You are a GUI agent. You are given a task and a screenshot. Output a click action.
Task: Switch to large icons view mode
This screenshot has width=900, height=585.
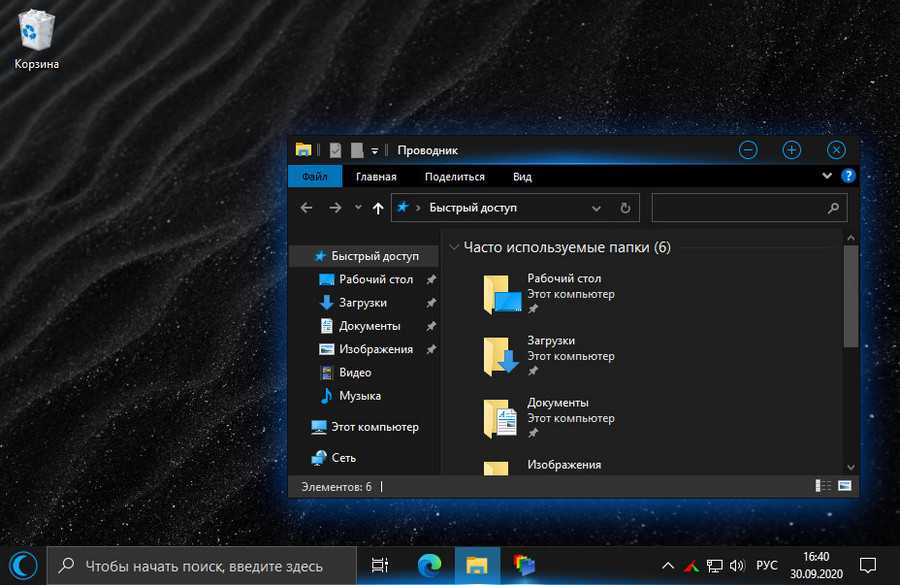point(845,486)
